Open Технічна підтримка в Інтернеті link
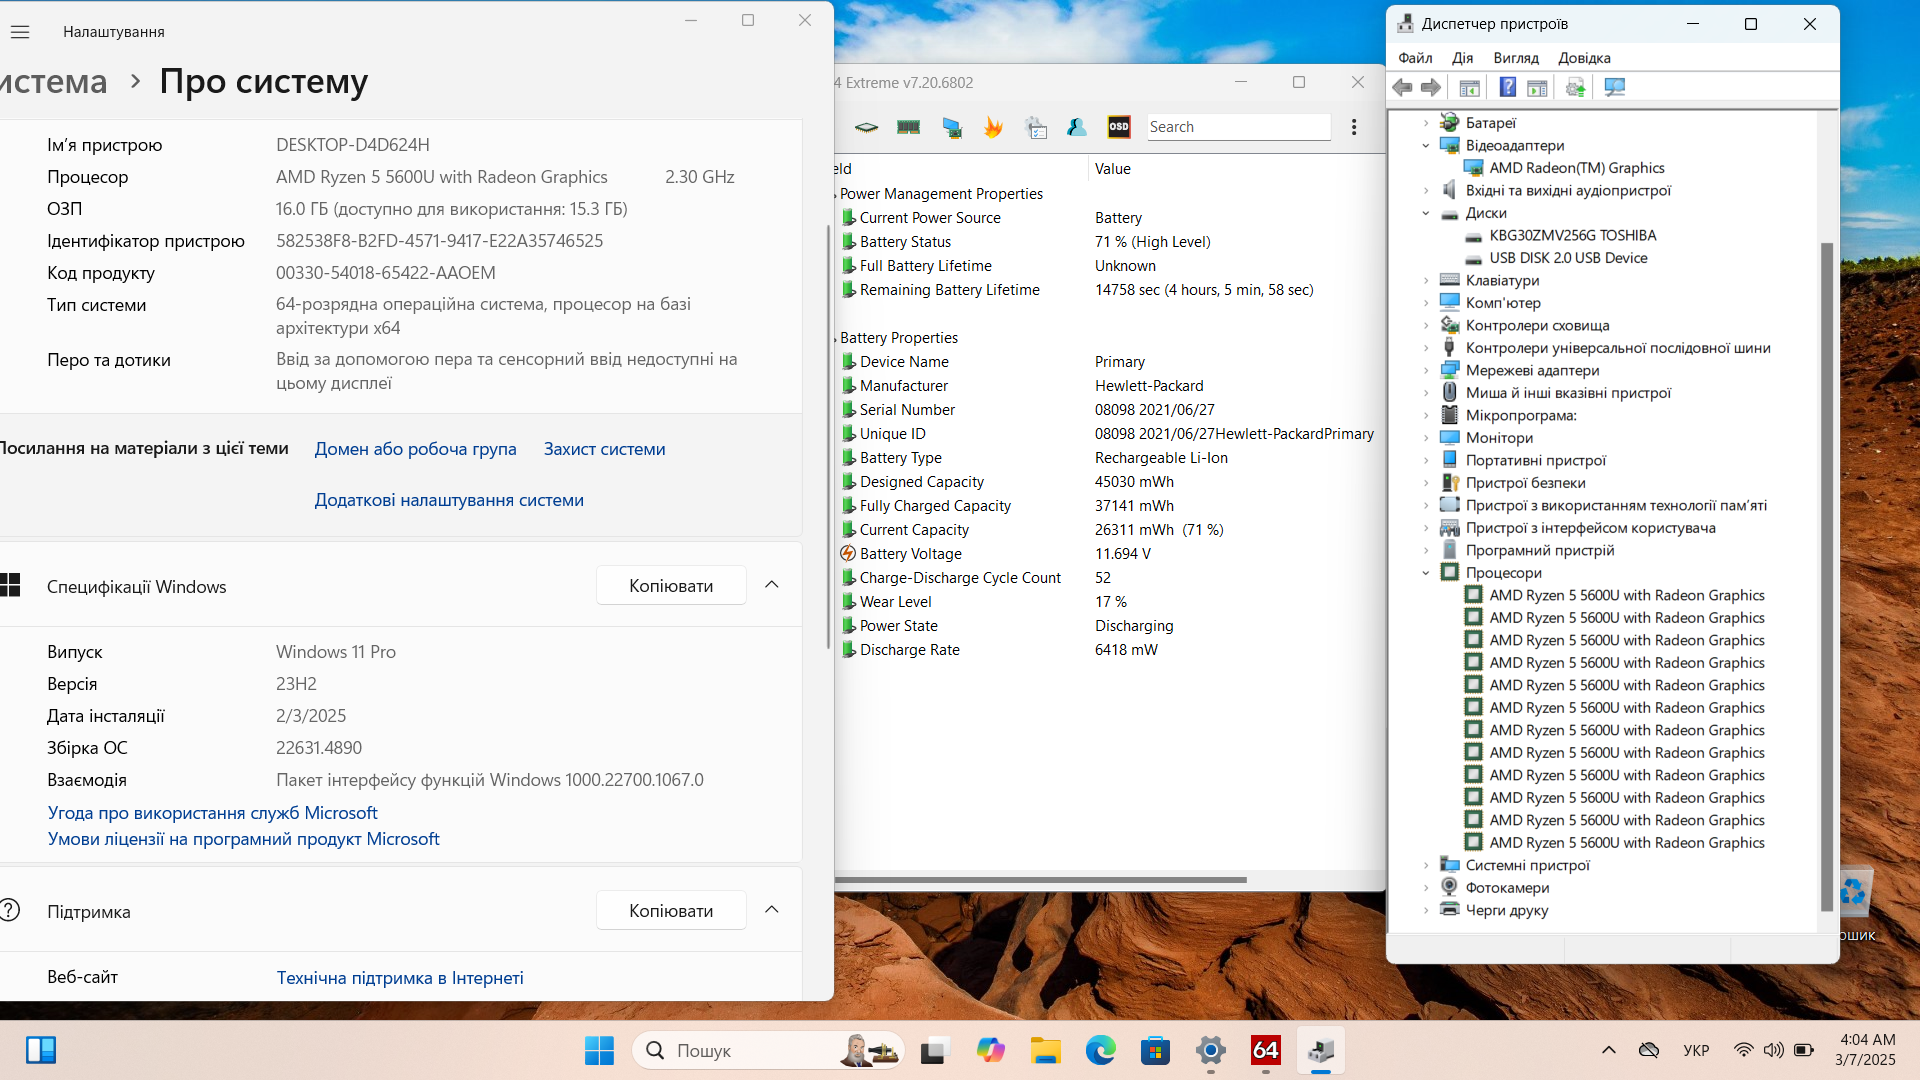The height and width of the screenshot is (1080, 1920). pos(400,978)
